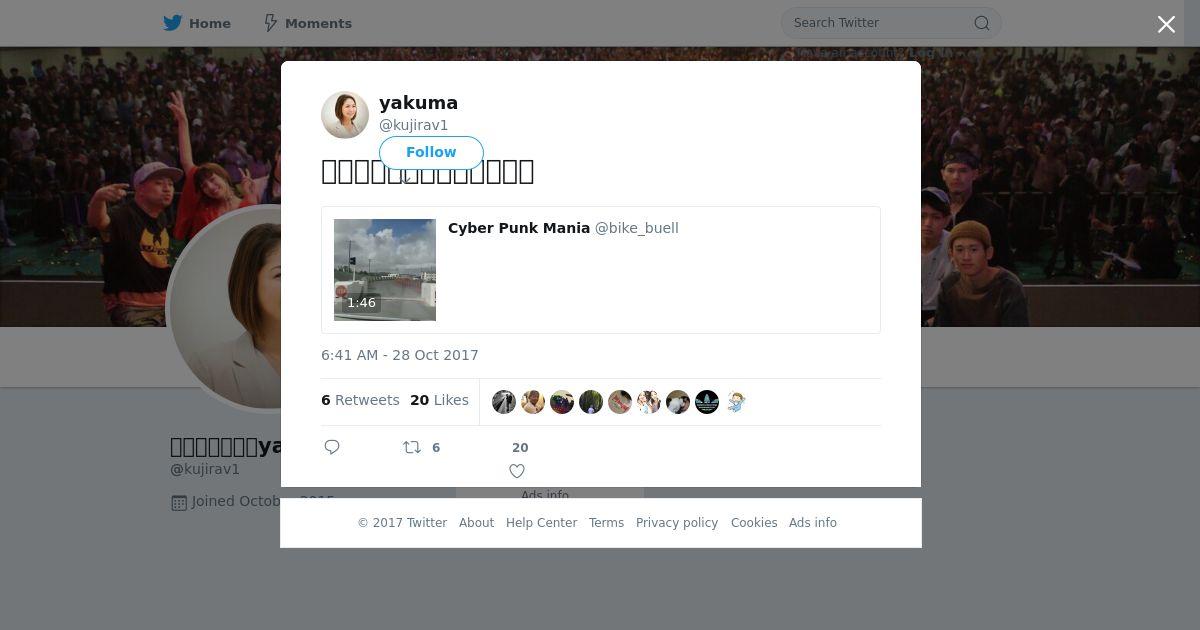The image size is (1200, 630).
Task: Click the first liker avatar in row
Action: 504,402
